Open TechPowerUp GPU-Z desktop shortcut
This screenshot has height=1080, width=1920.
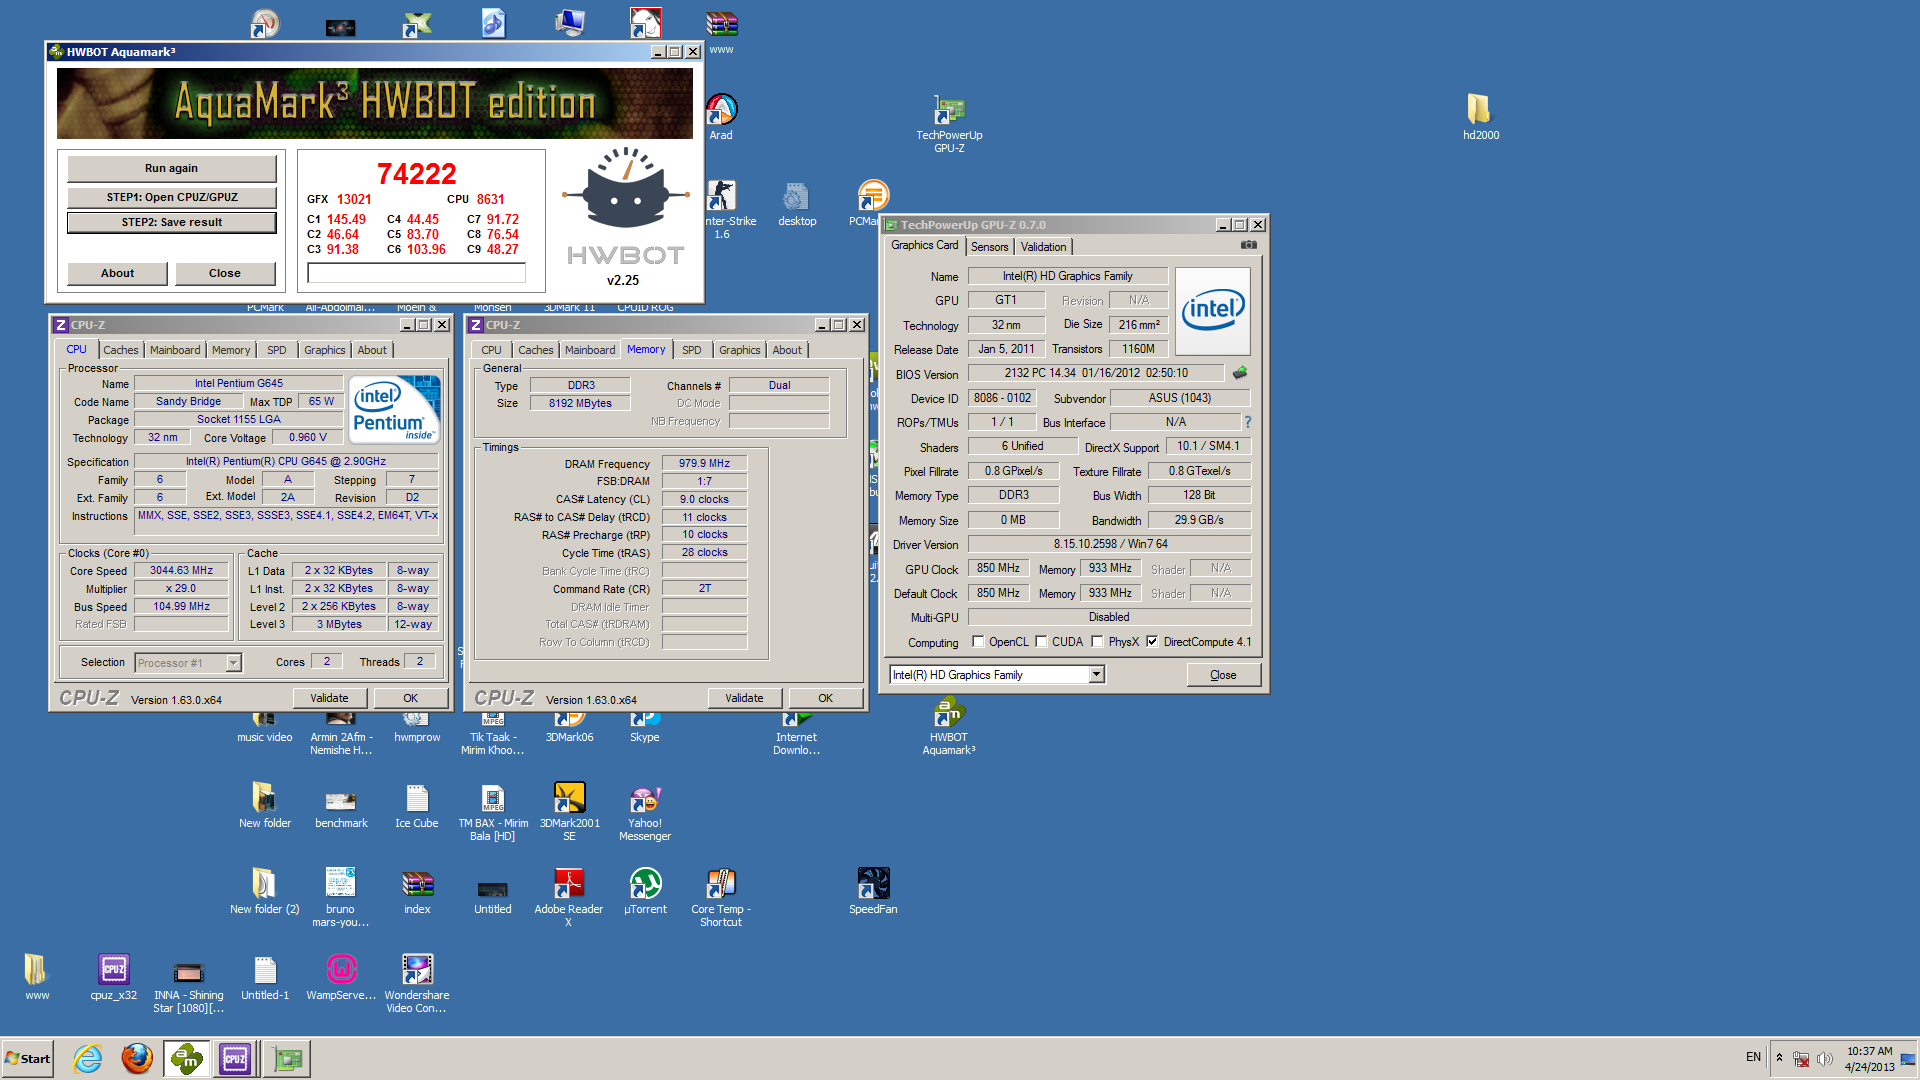coord(949,124)
